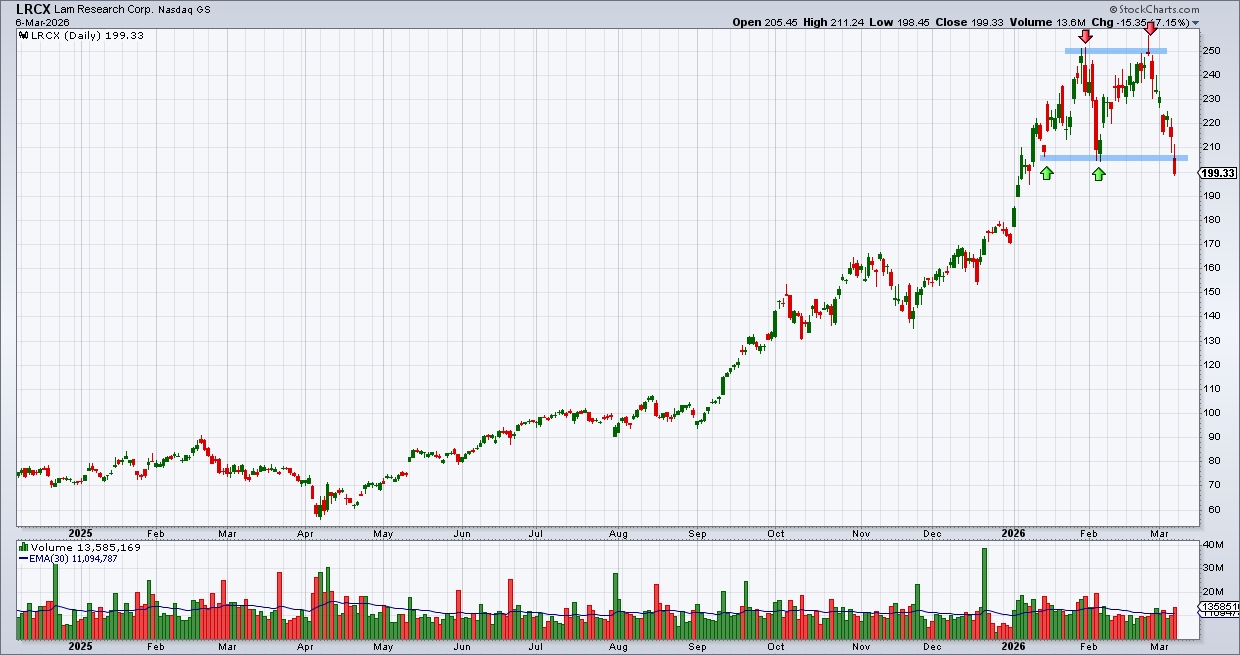1240x655 pixels.
Task: Click the 40M volume axis label
Action: (x=1213, y=545)
